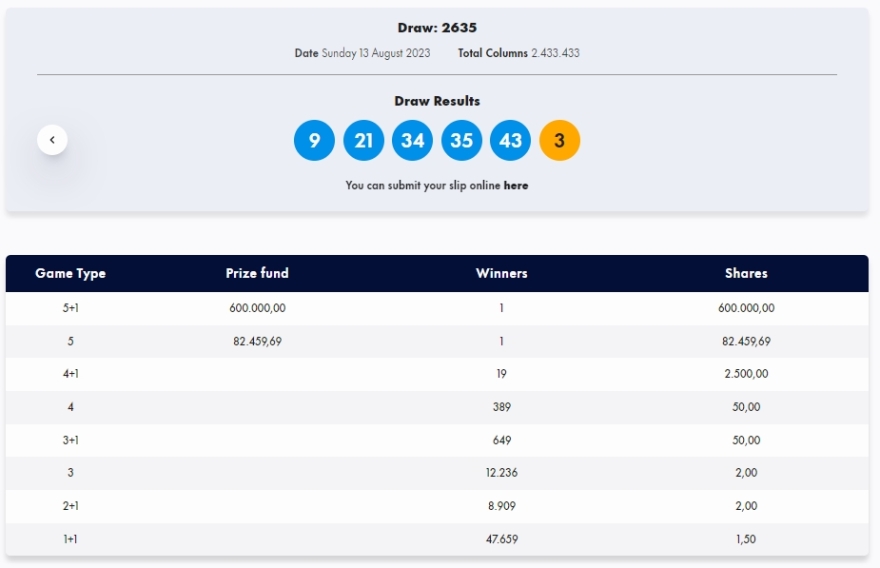Click the Prize fund column header

(x=257, y=273)
